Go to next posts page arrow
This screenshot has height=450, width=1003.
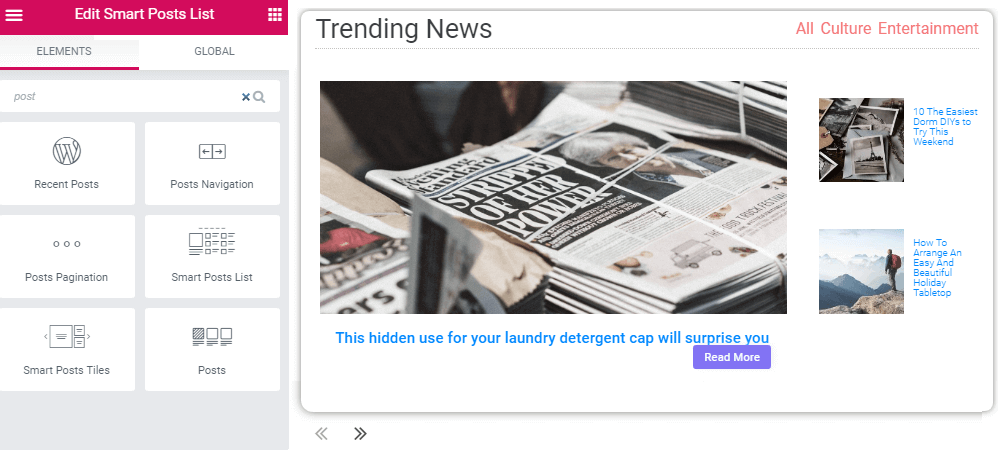pos(360,434)
